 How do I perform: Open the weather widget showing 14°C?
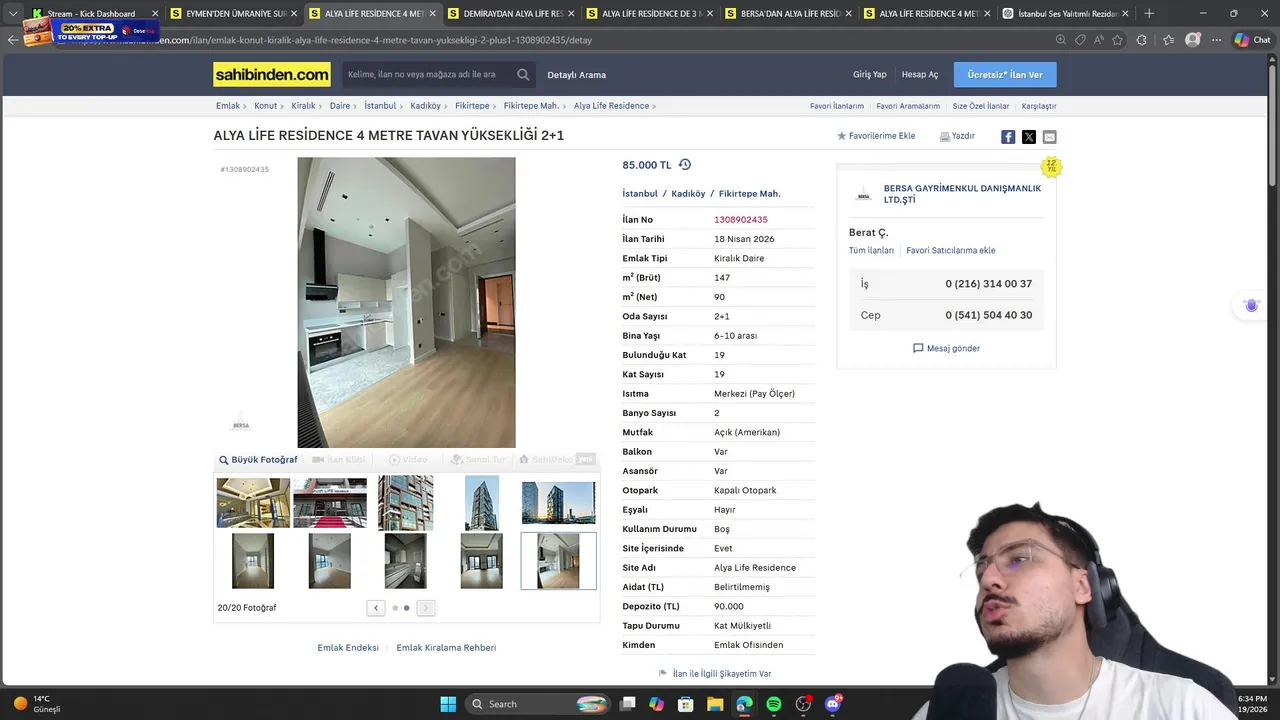pyautogui.click(x=37, y=704)
